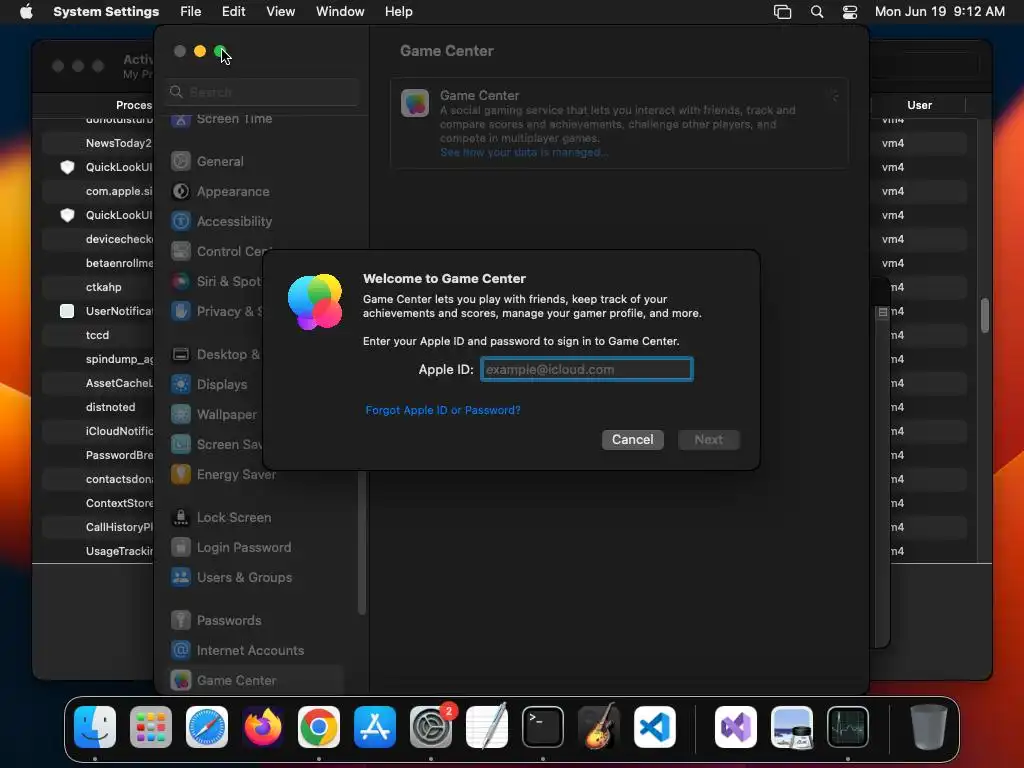Open the Help menu
The width and height of the screenshot is (1024, 768).
coord(398,12)
